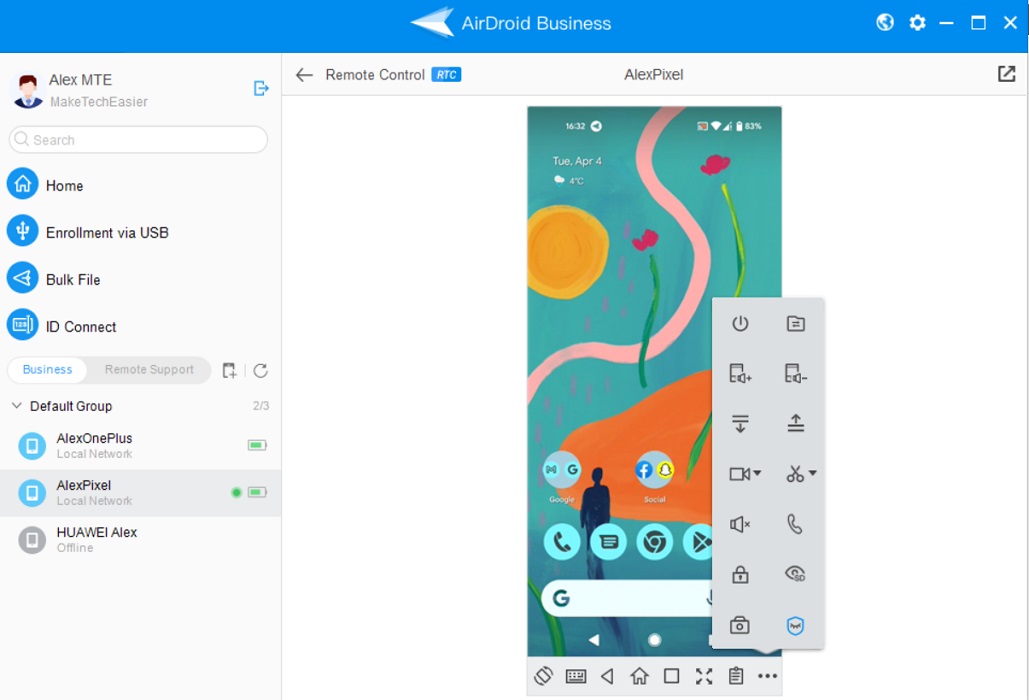Switch remote view to fullscreen
This screenshot has height=700, width=1029.
tap(704, 676)
